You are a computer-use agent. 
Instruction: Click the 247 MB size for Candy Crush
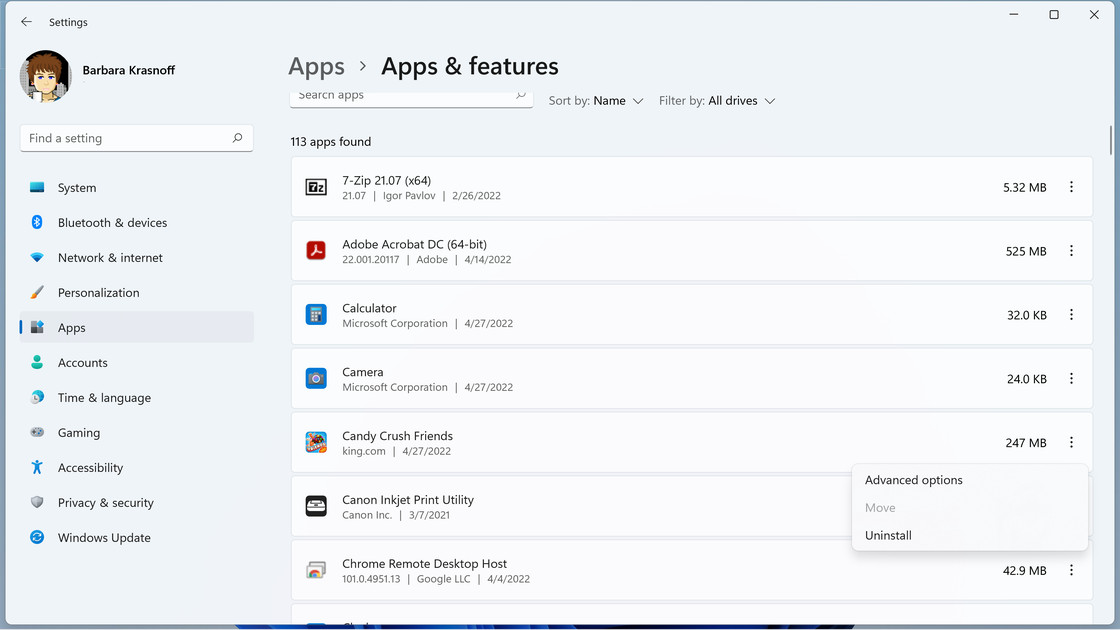pyautogui.click(x=1026, y=443)
